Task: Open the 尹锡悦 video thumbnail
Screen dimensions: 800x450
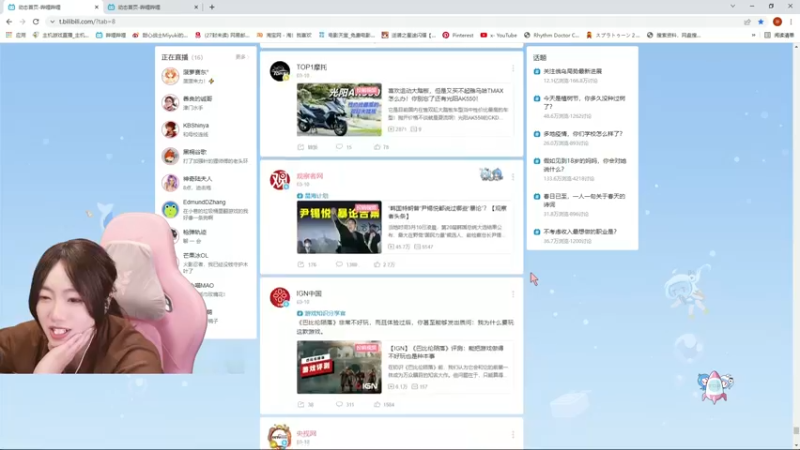Action: 339,227
